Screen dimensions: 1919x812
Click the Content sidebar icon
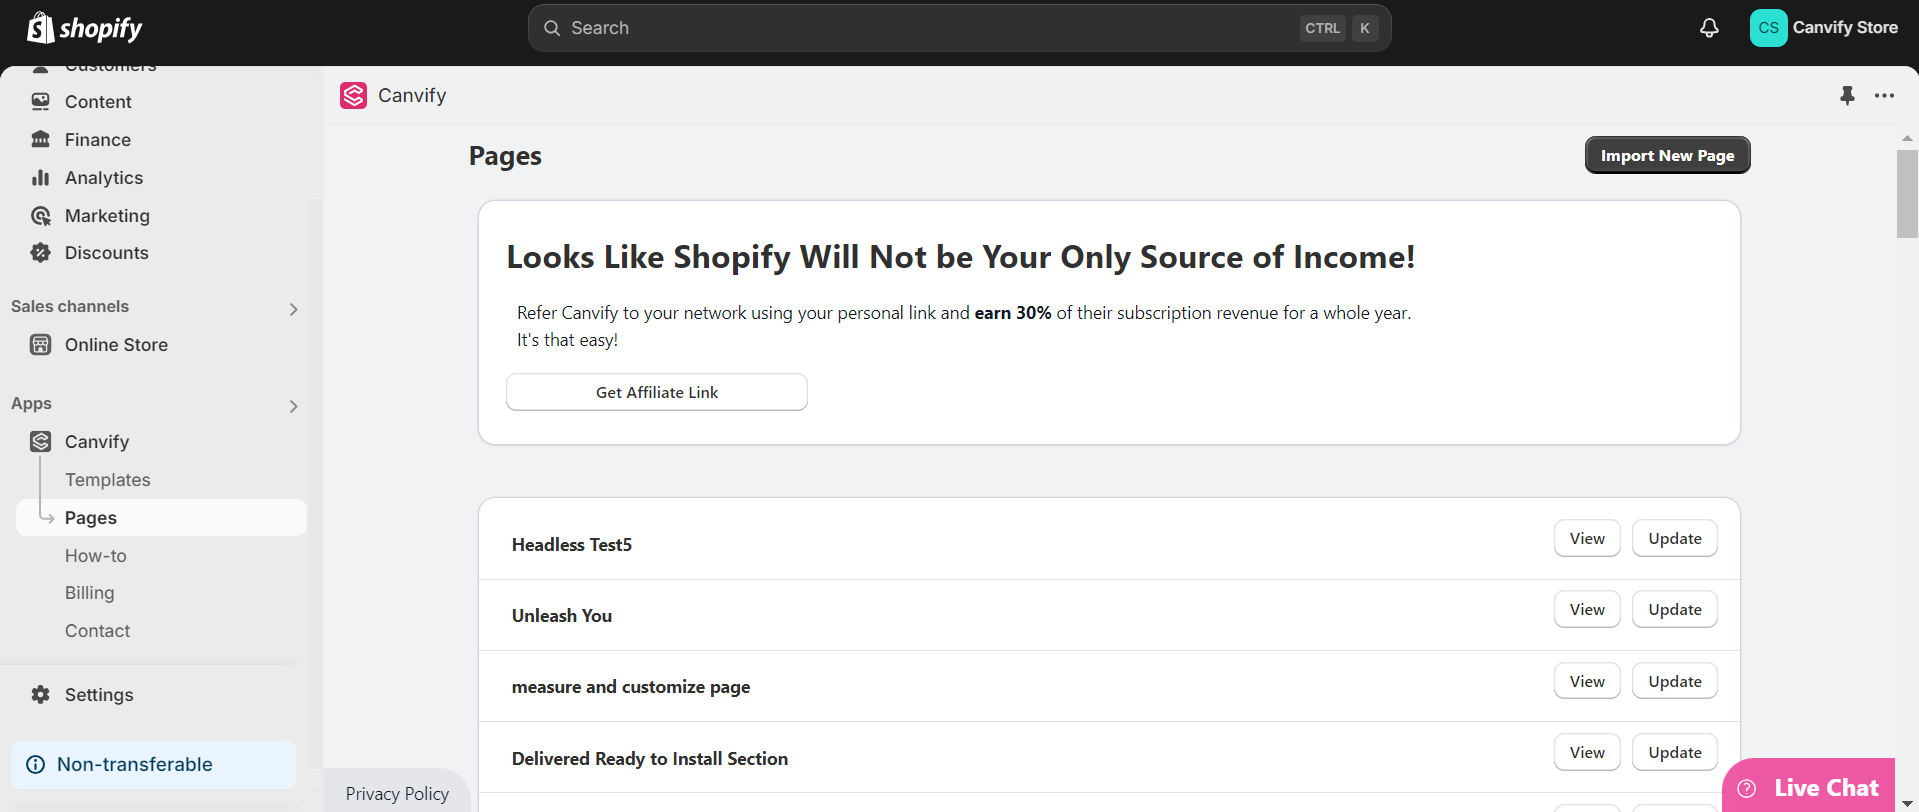pos(40,102)
